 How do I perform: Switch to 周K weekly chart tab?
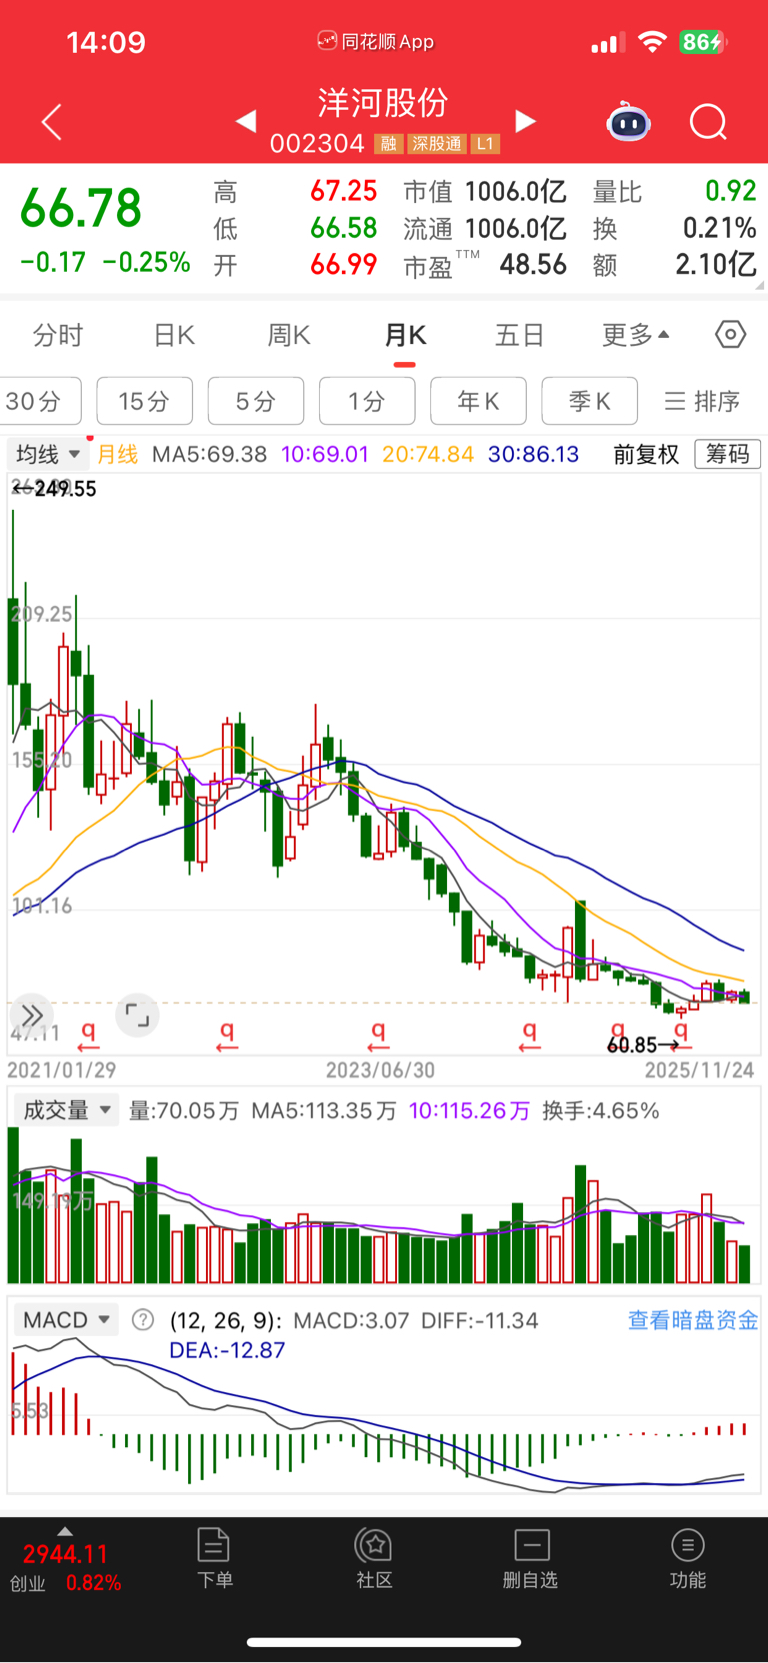289,335
